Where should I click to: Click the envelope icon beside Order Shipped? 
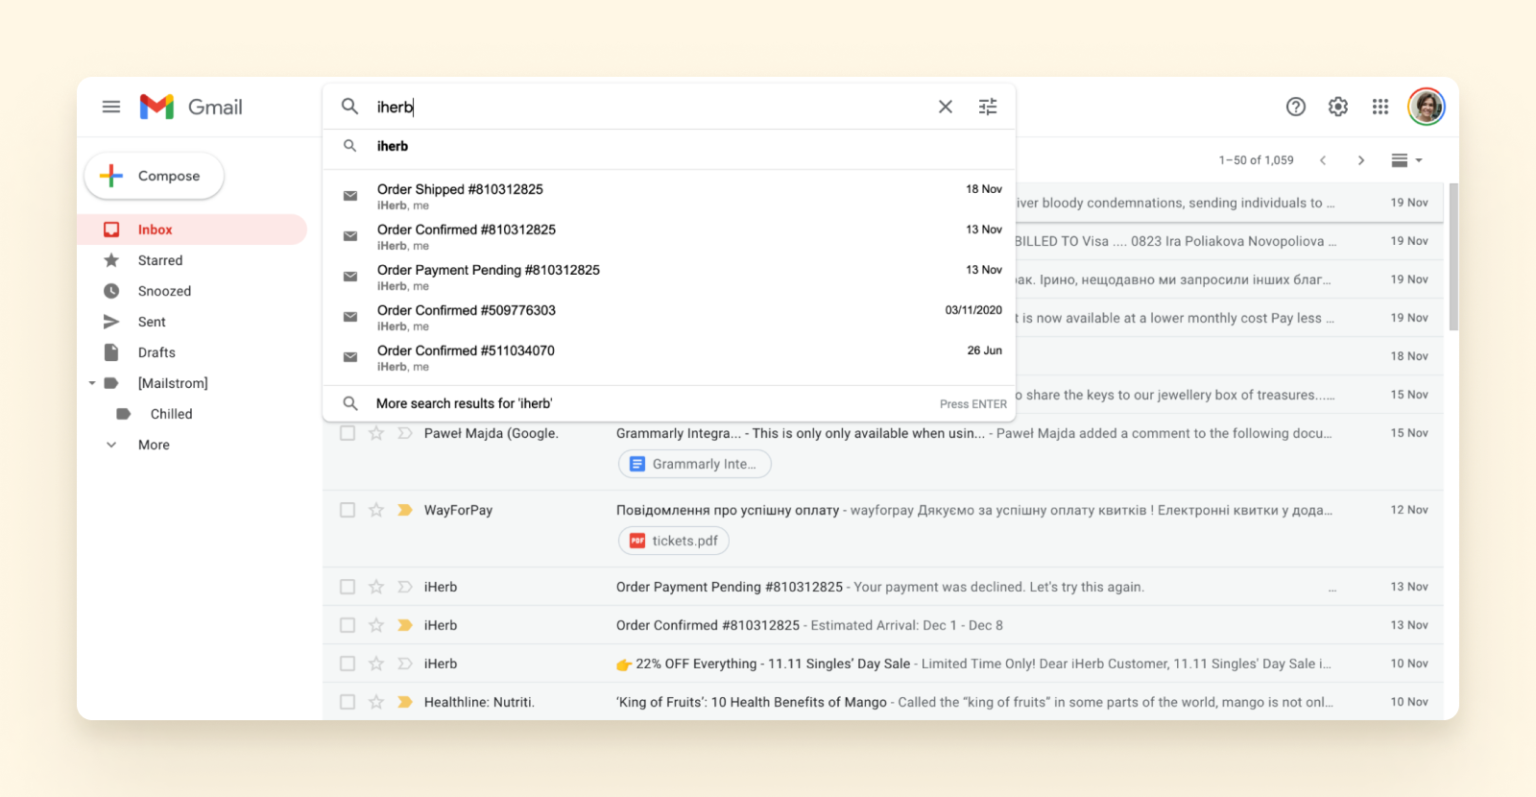point(350,196)
